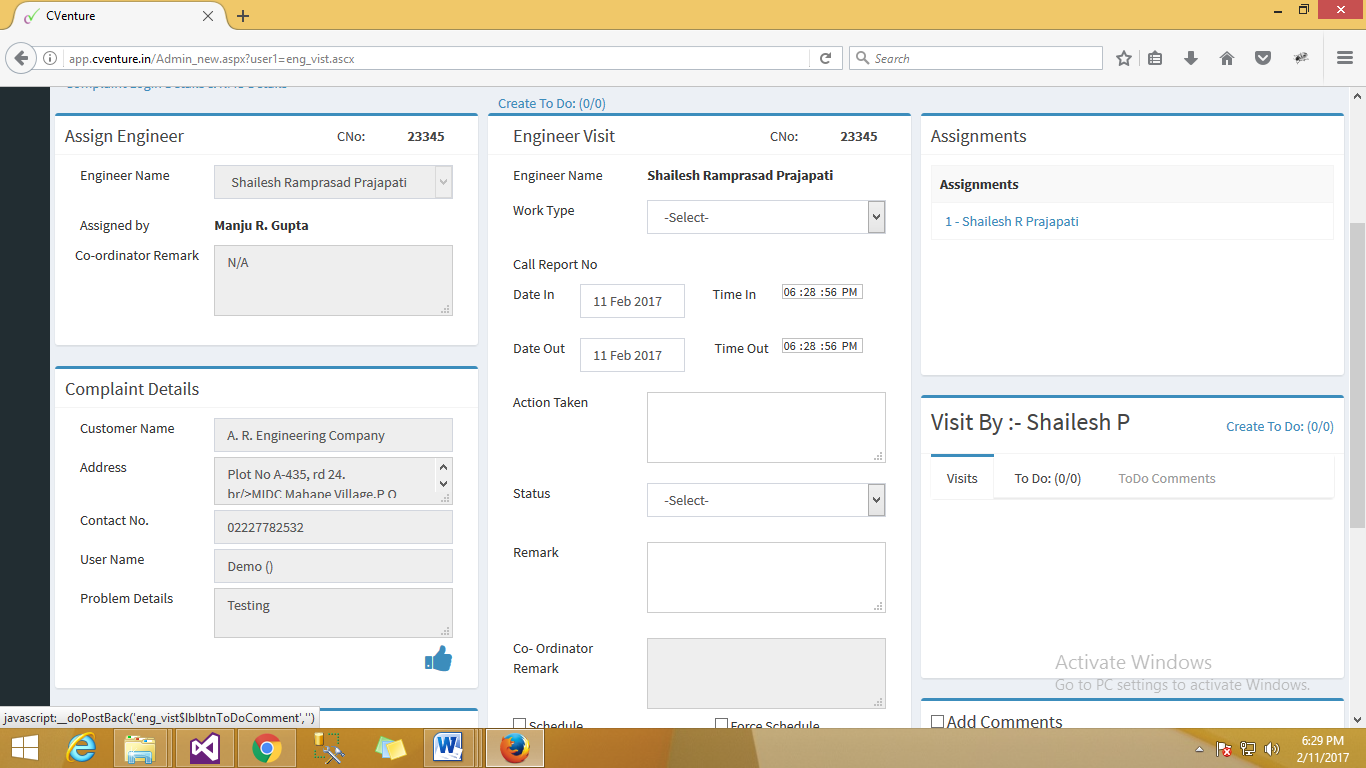Viewport: 1366px width, 768px height.
Task: Open Visual Studio from the taskbar
Action: pyautogui.click(x=204, y=748)
